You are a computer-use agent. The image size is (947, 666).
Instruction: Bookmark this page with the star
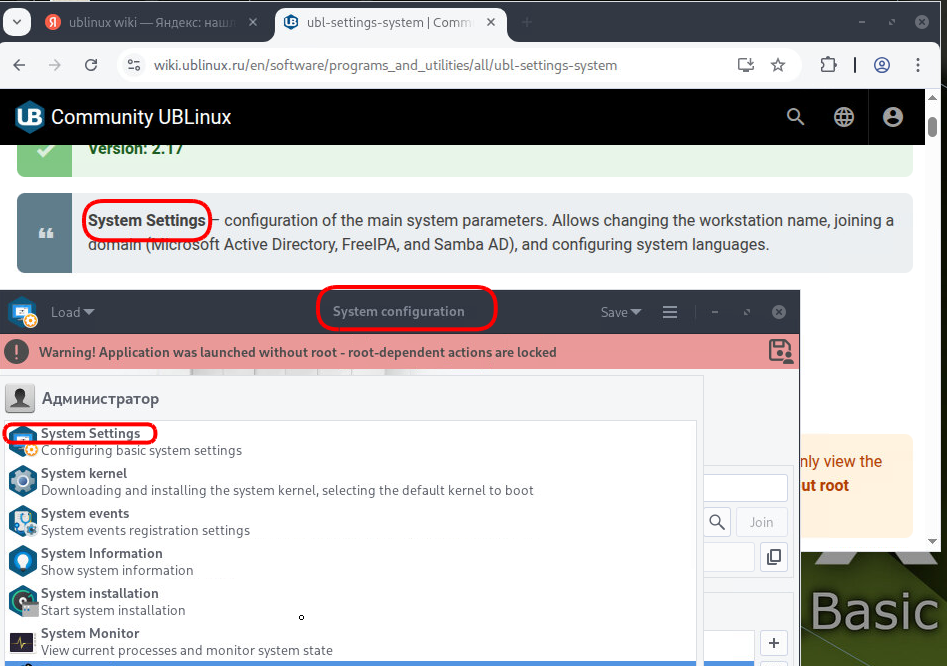778,65
